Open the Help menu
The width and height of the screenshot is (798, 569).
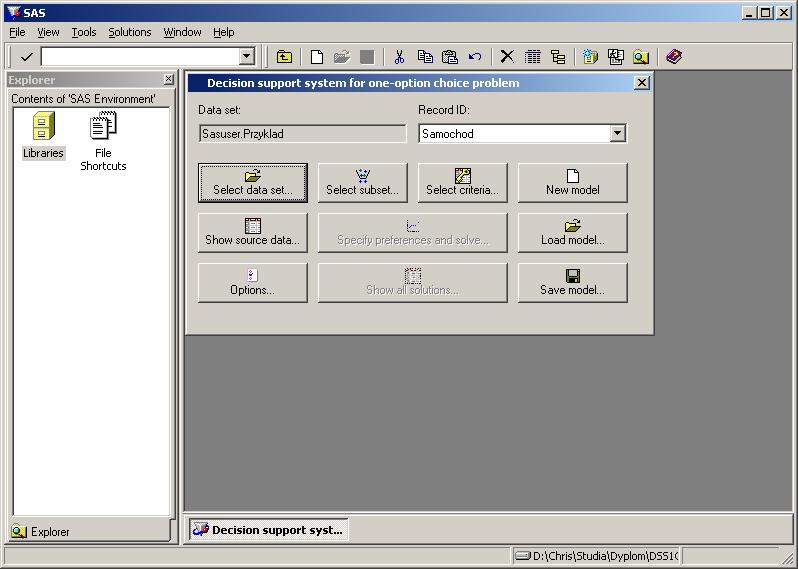223,32
